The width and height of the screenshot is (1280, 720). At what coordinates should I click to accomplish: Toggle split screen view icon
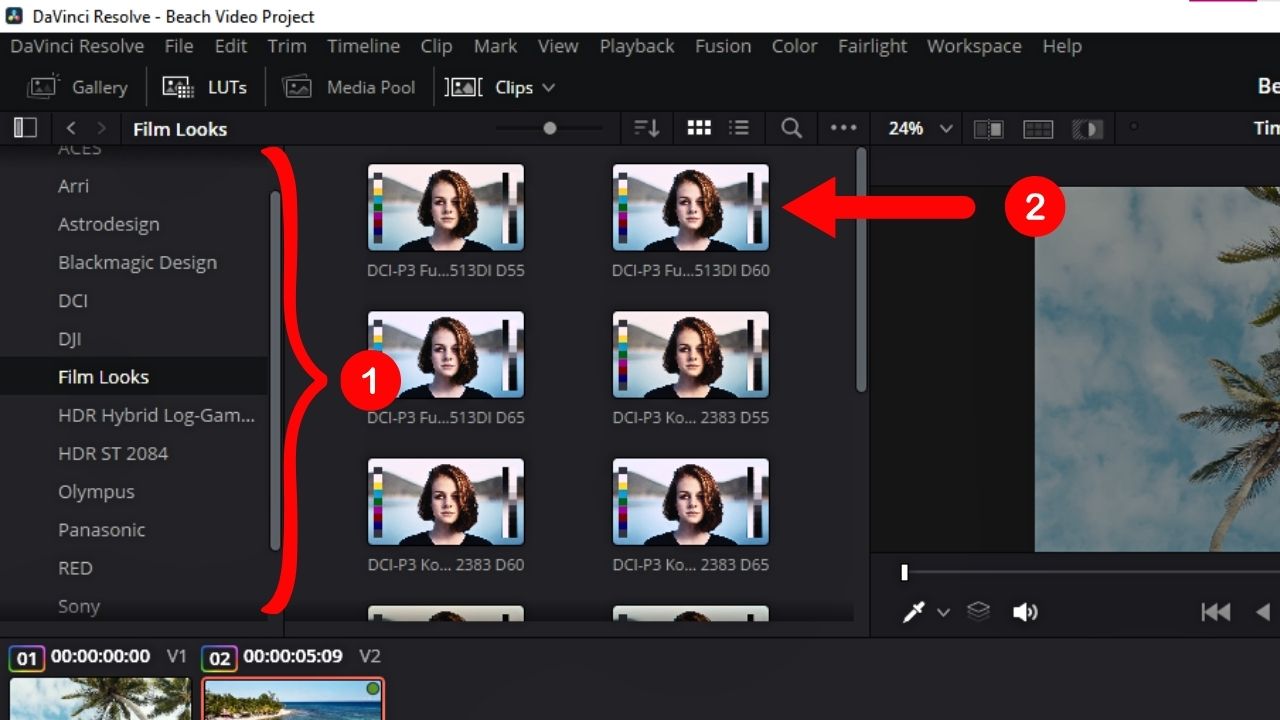point(1038,129)
